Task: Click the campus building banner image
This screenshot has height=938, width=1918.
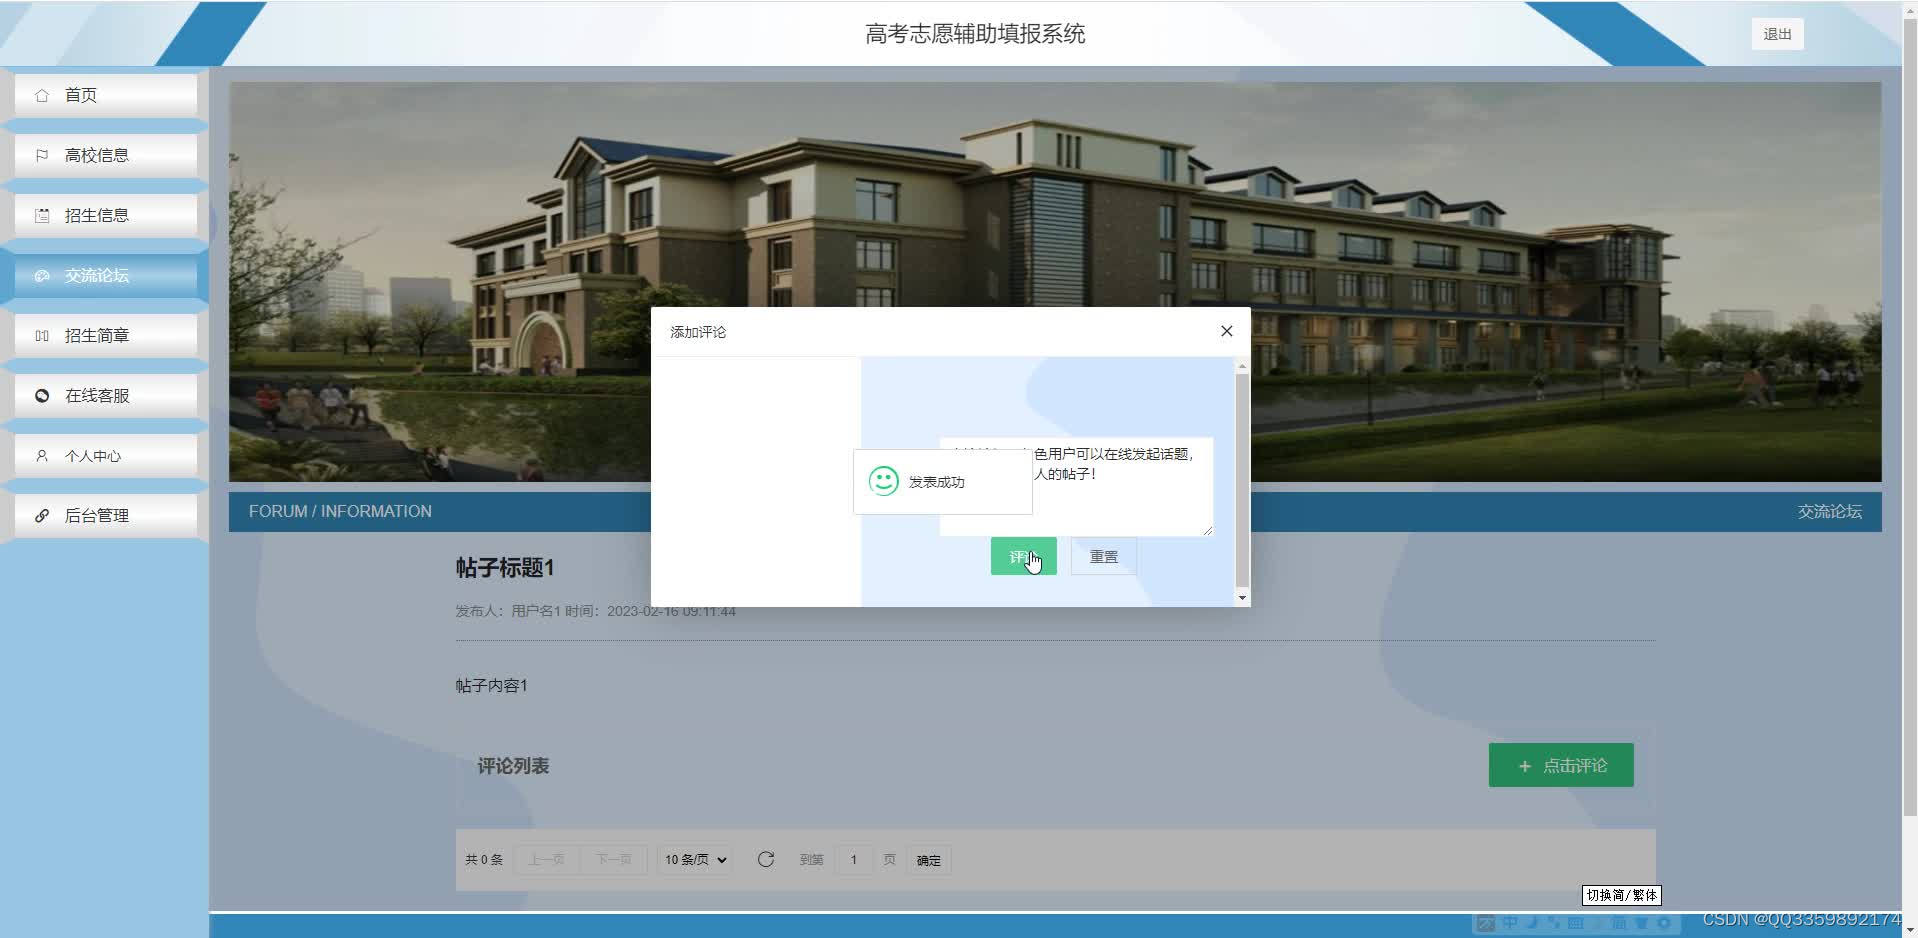Action: [x=1055, y=281]
